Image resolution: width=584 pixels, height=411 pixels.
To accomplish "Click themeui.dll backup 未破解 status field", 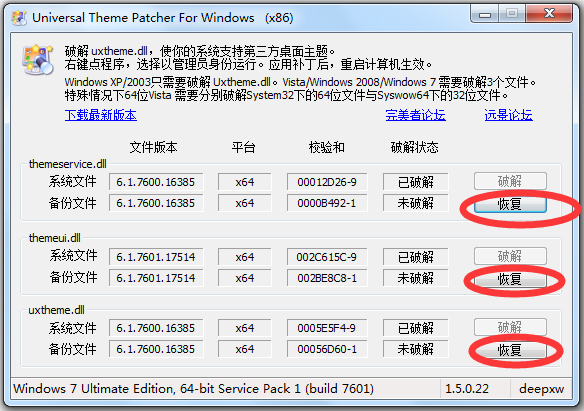I will pyautogui.click(x=416, y=278).
